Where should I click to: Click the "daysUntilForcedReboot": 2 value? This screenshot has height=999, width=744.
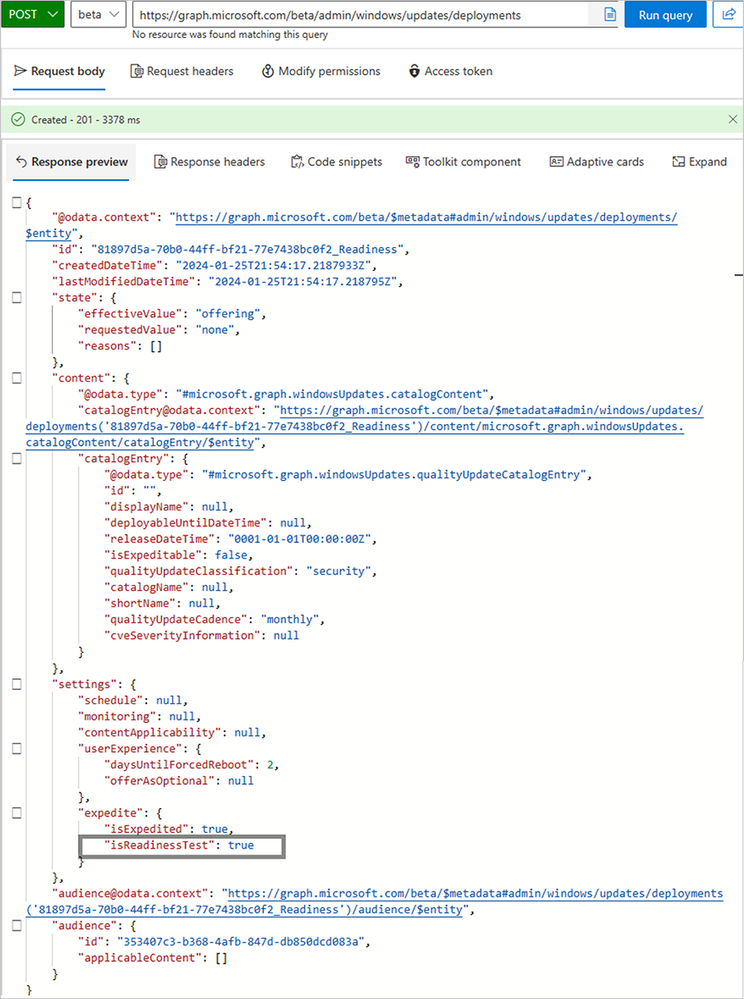271,765
